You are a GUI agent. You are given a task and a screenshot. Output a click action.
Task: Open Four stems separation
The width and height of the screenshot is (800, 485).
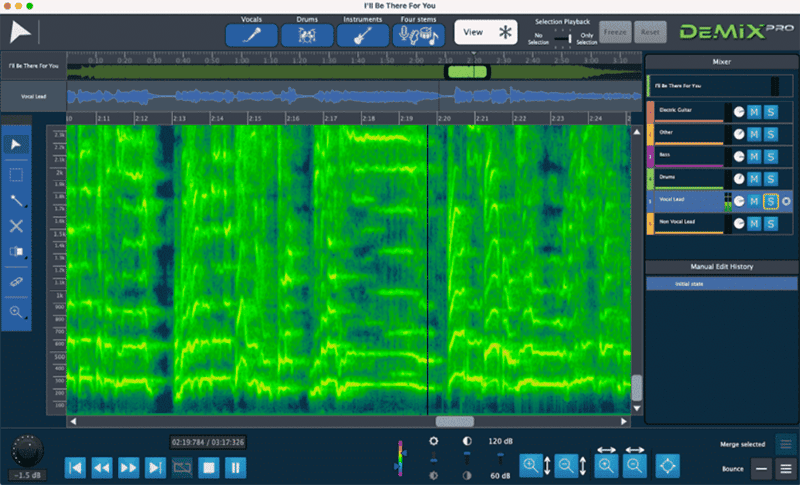418,36
